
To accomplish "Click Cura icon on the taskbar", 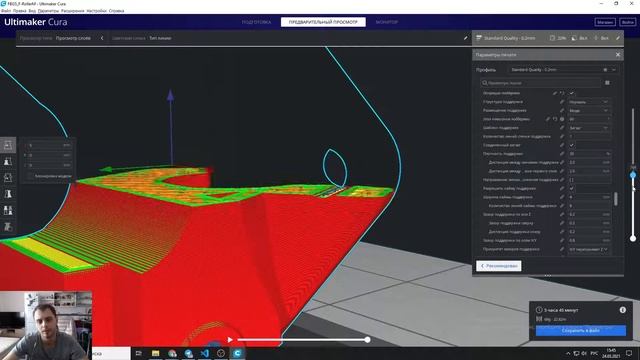I will pyautogui.click(x=237, y=353).
